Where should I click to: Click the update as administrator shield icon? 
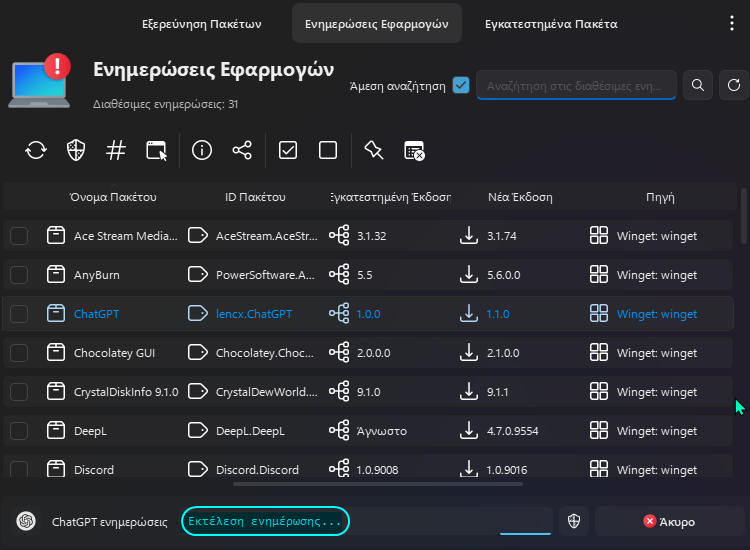(x=76, y=151)
